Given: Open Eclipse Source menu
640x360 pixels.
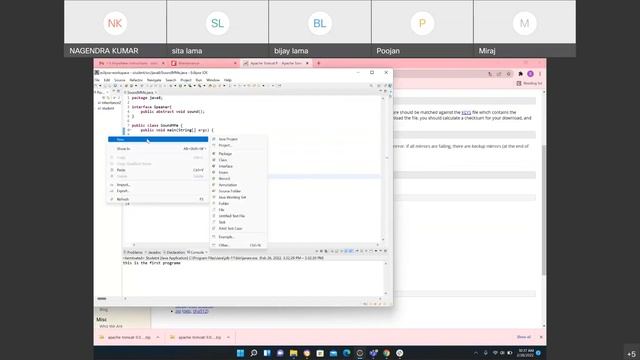Looking at the screenshot, I should tap(120, 80).
